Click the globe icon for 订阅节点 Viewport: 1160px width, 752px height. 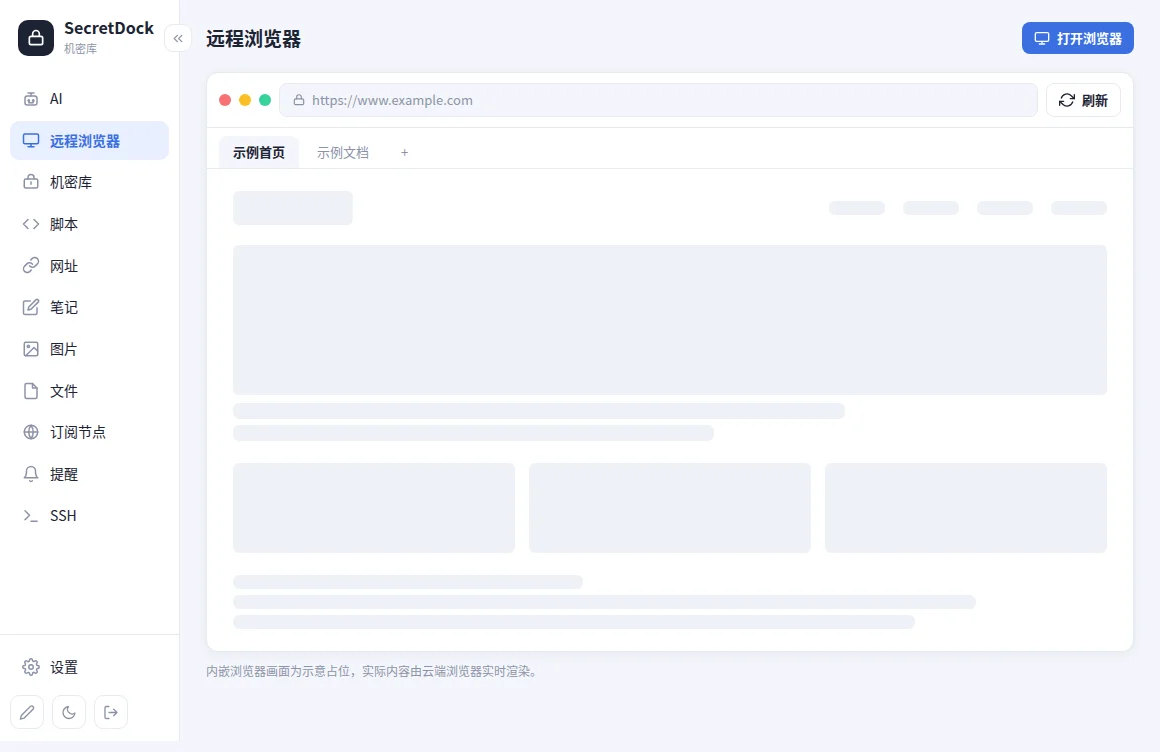(31, 432)
